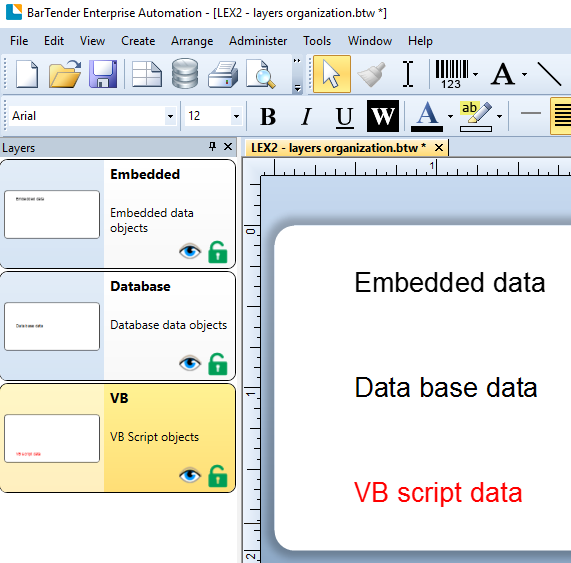Toggle white-on-black W text style

(383, 116)
